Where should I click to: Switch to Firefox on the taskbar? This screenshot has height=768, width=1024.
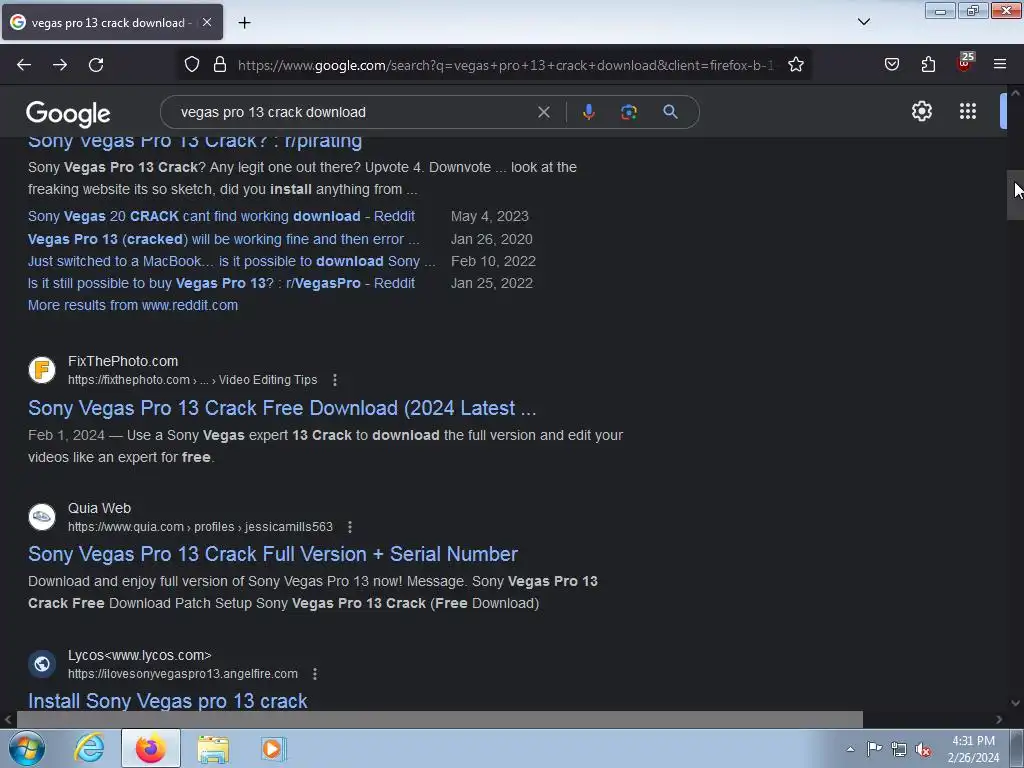[x=151, y=748]
